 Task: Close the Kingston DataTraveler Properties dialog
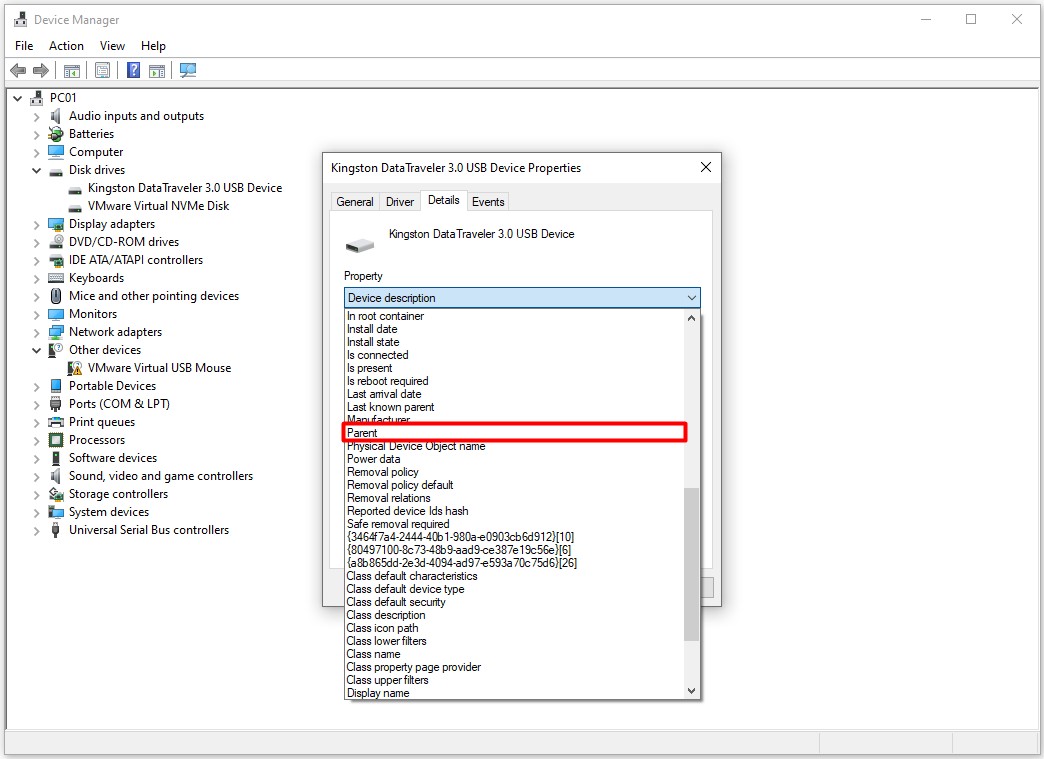[x=706, y=167]
